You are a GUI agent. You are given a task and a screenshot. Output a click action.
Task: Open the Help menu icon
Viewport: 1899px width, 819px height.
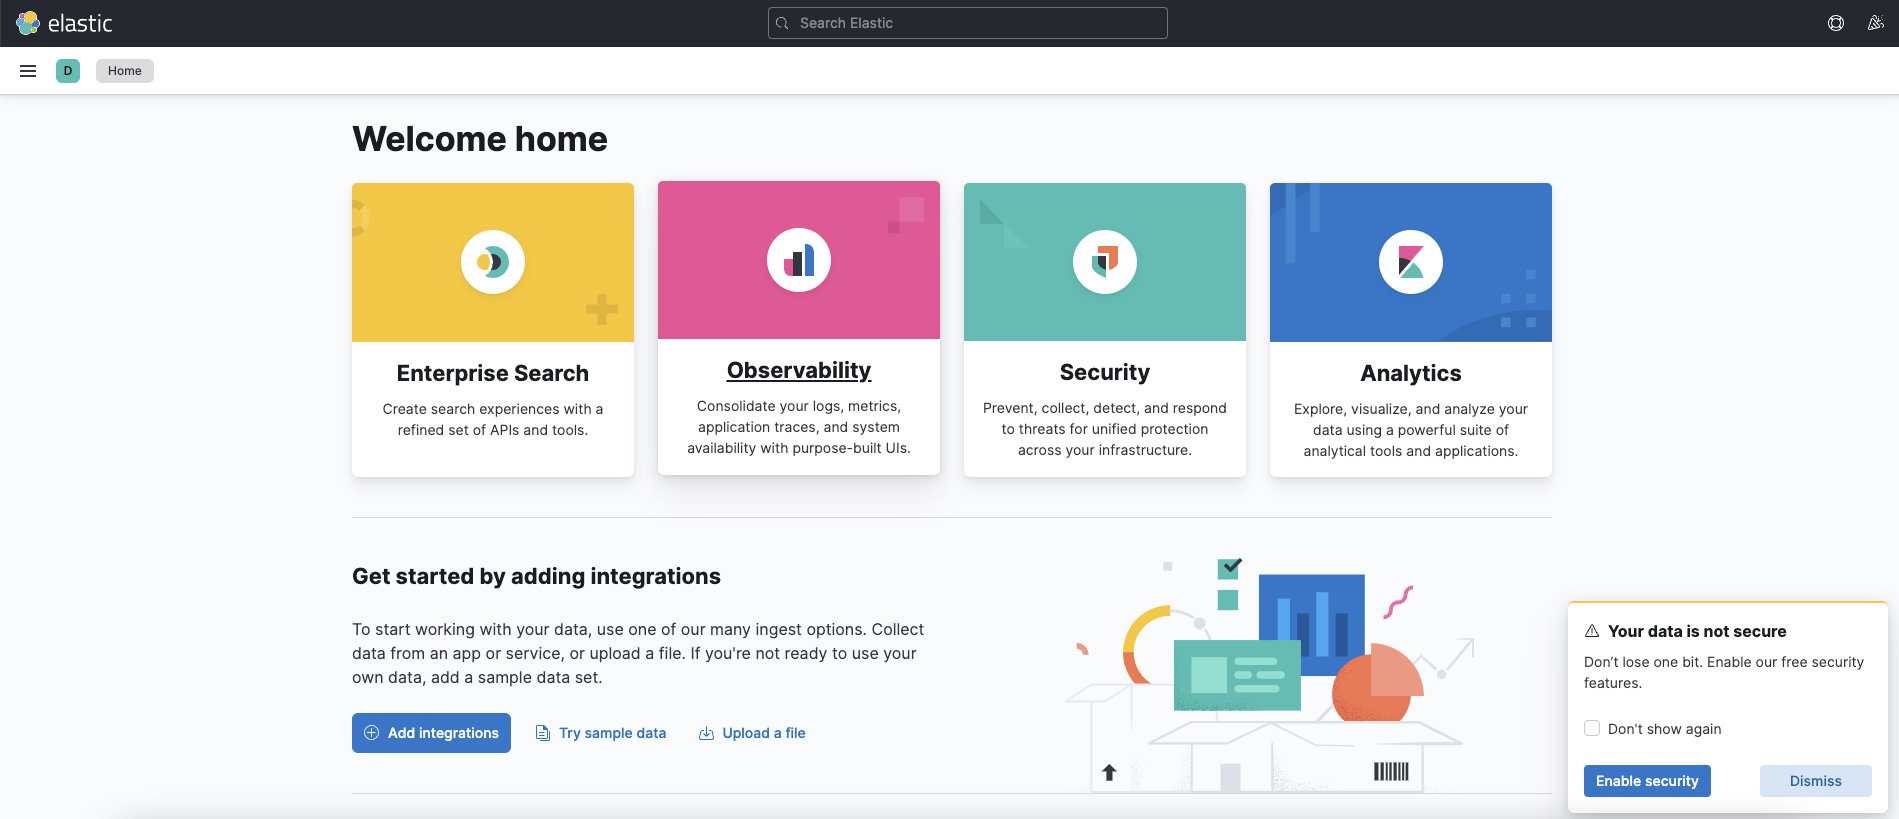tap(1836, 23)
